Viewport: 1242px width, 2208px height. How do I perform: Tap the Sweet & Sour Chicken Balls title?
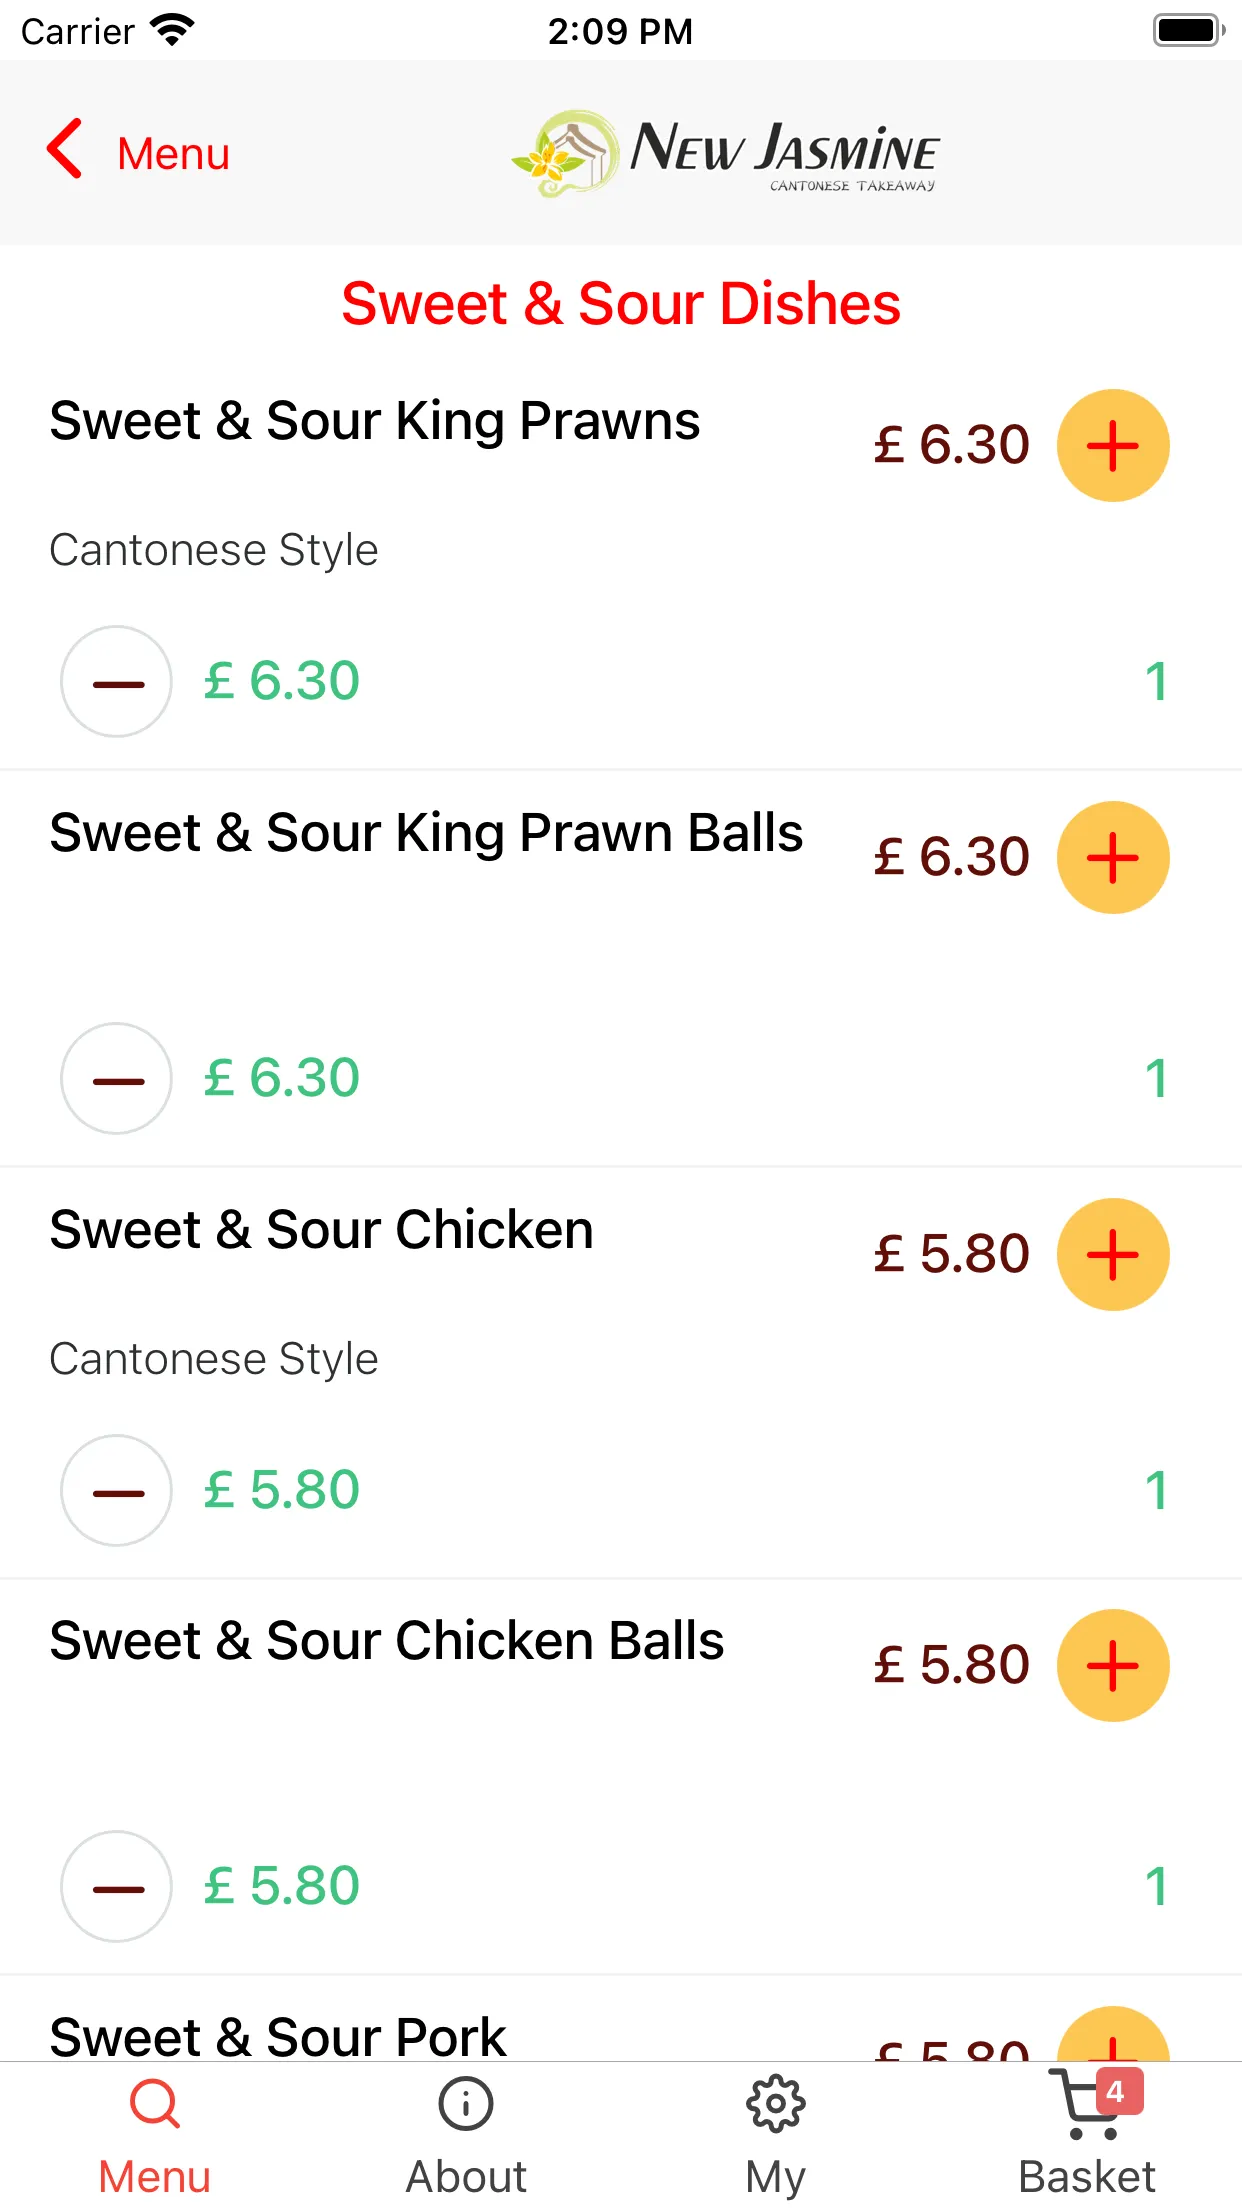point(387,1640)
